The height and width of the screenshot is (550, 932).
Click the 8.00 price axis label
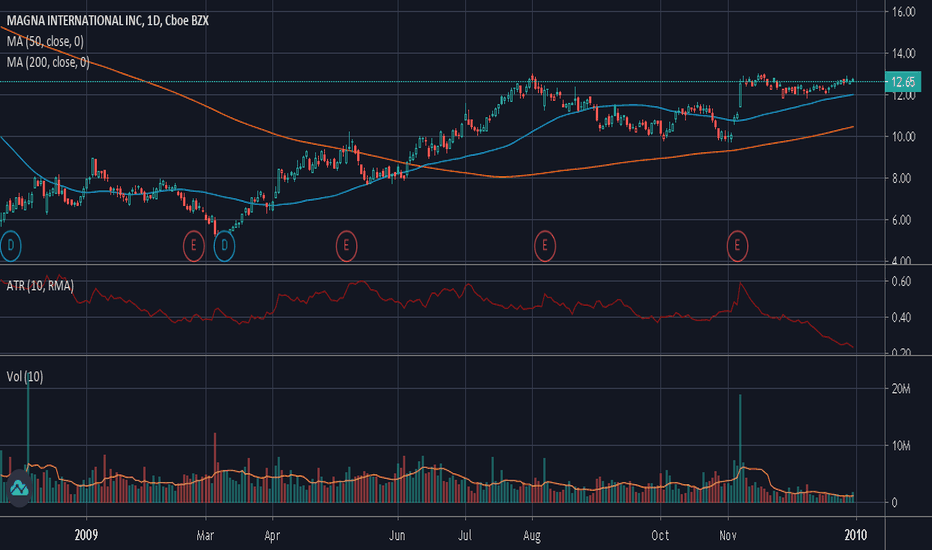[x=901, y=178]
